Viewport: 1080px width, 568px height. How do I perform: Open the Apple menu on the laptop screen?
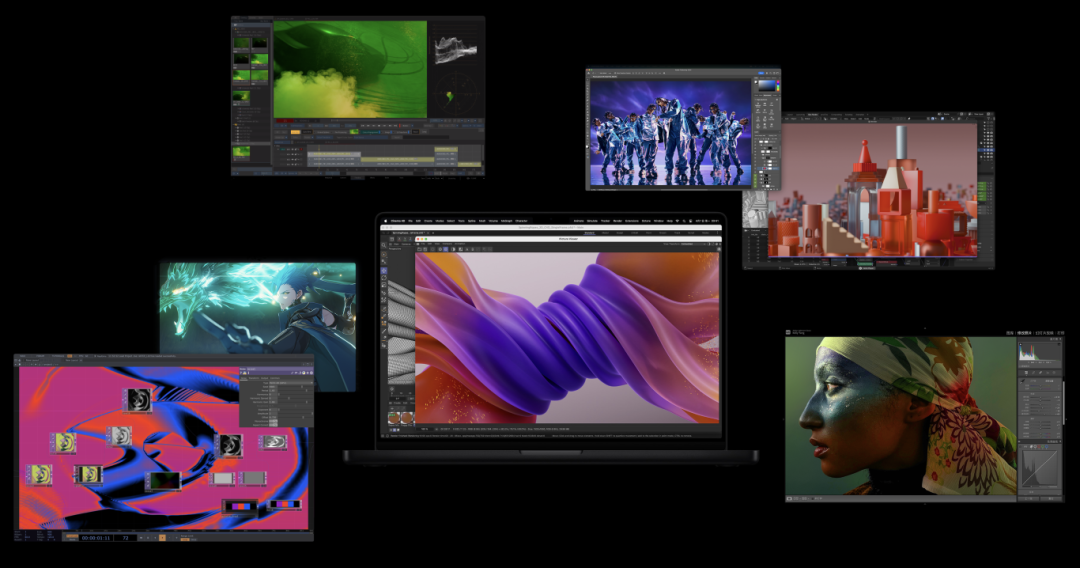[x=384, y=220]
